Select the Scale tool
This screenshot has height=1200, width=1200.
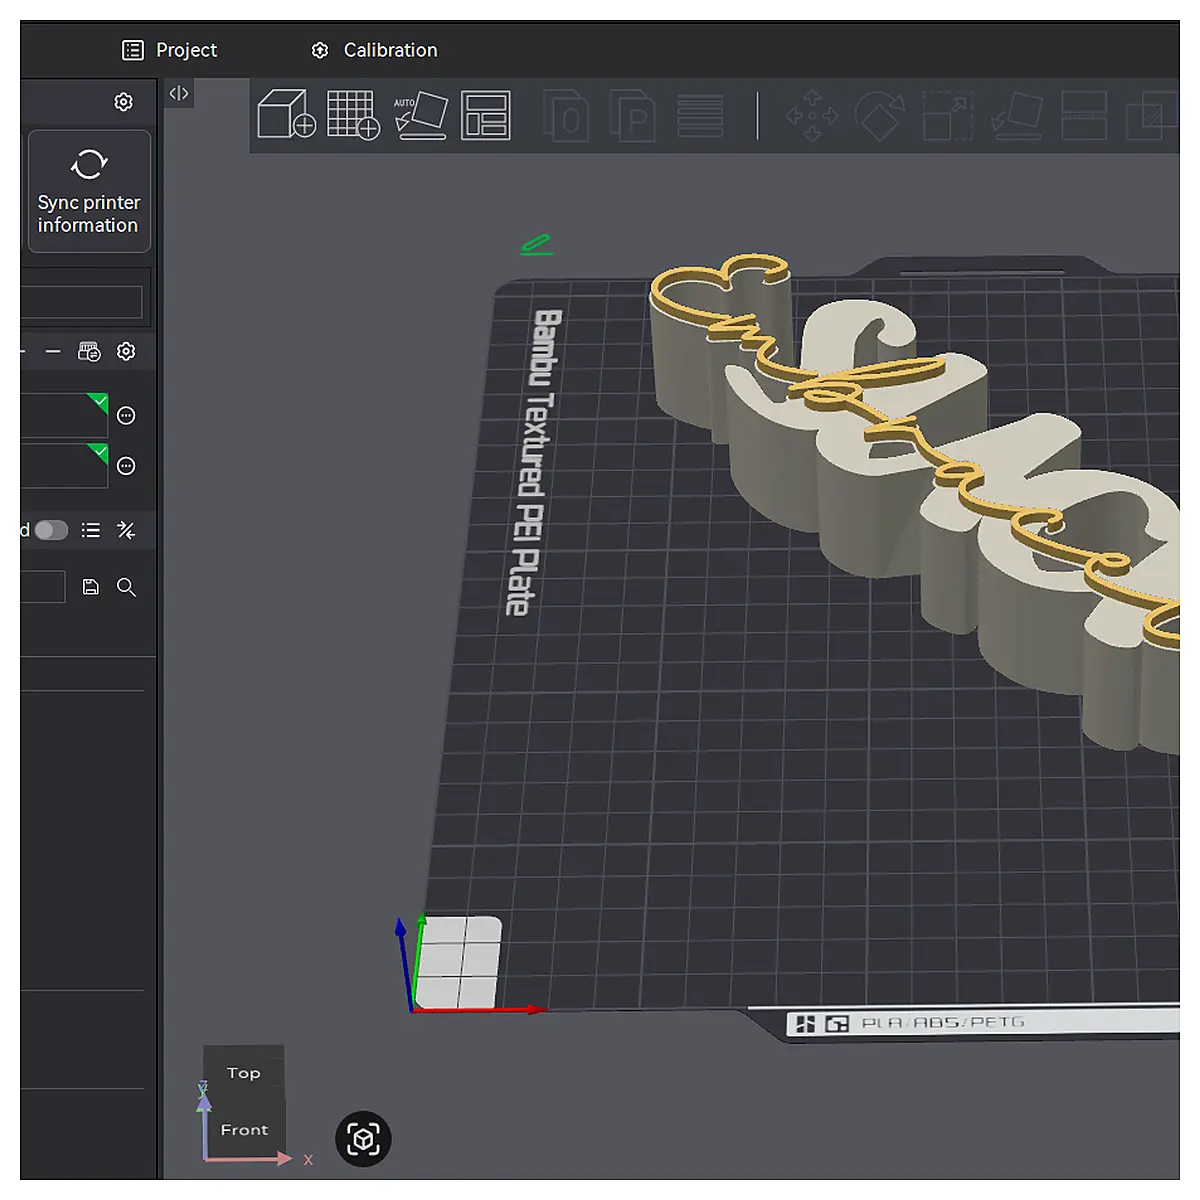point(948,115)
